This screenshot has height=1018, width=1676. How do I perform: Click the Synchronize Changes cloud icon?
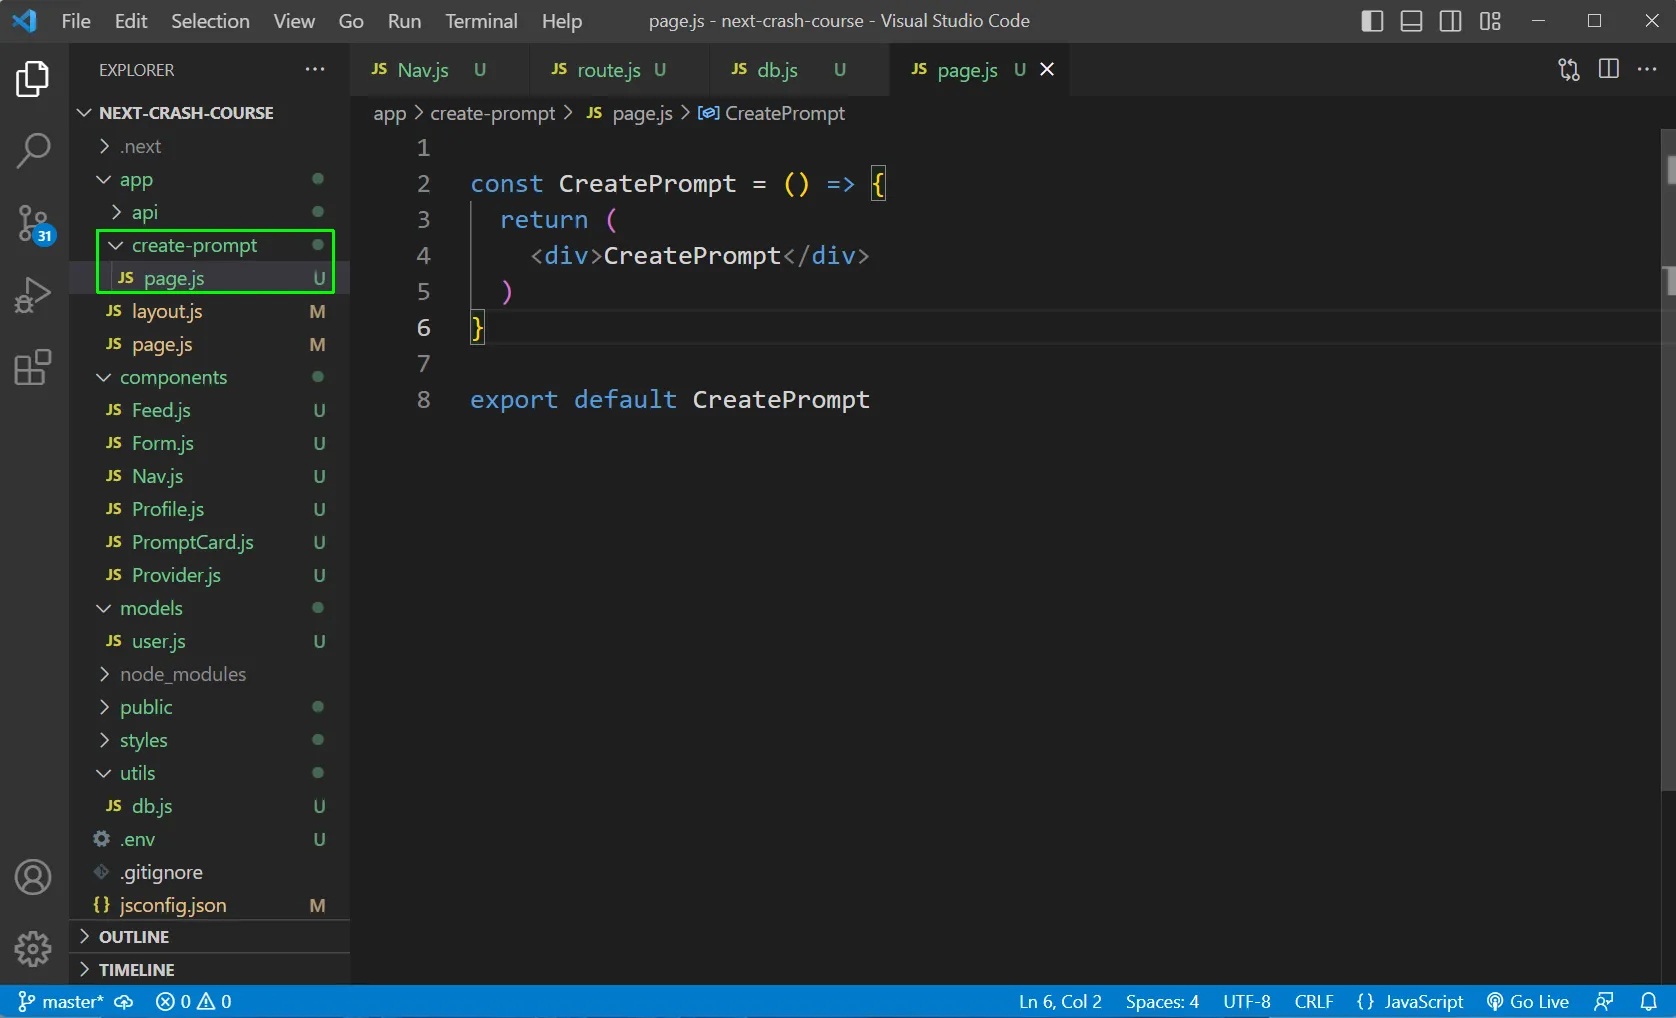[x=124, y=1001]
